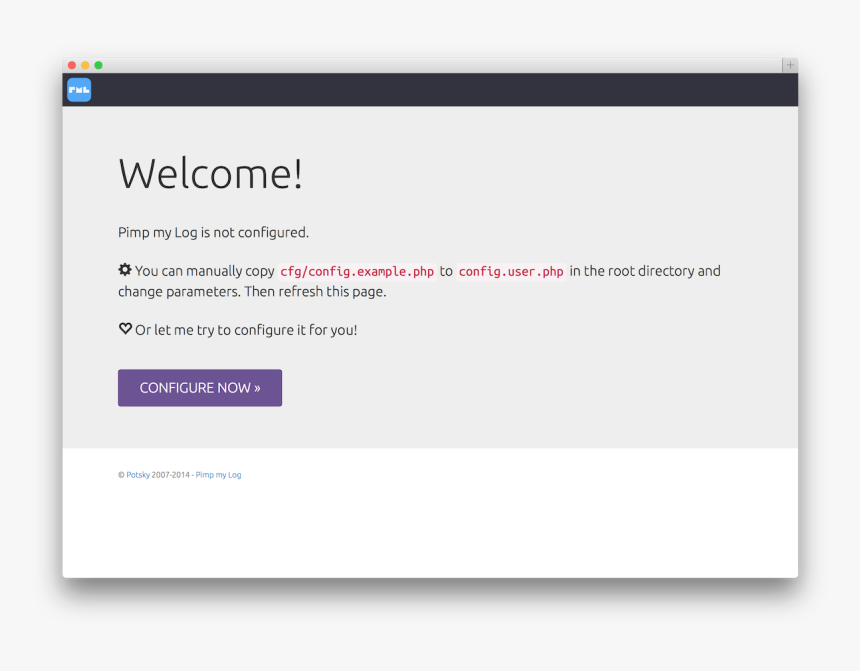Select the config.user.php code text
Screen dimensions: 860x671
point(511,272)
